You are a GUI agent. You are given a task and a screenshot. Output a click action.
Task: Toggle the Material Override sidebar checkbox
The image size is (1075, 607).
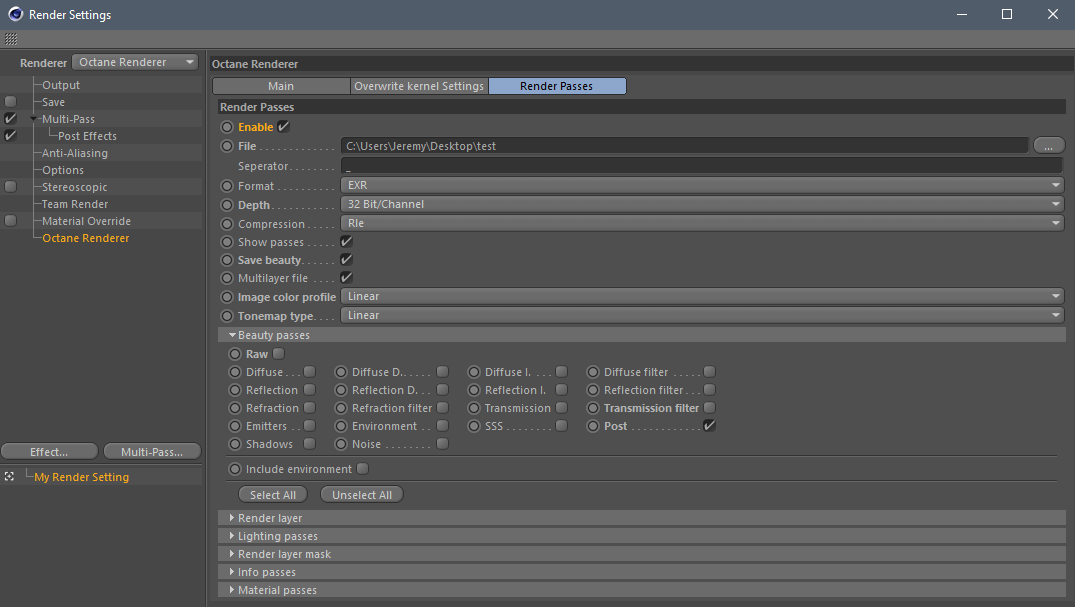pos(10,220)
